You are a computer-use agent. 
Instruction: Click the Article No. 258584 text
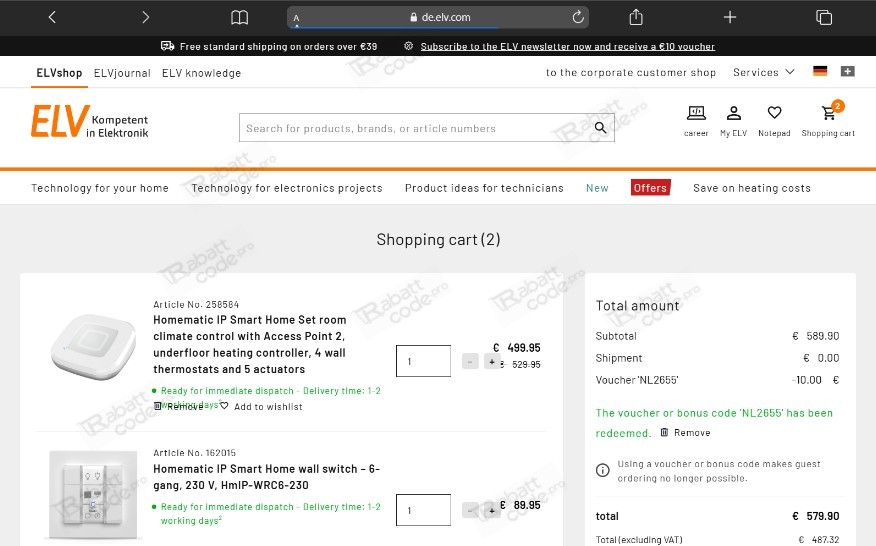click(196, 305)
